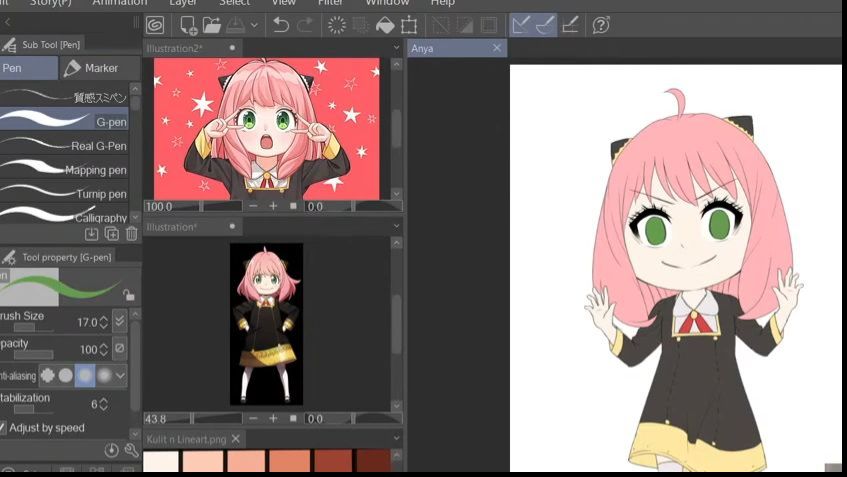Open brush size dynamics settings button
Screen dimensions: 847x477
pos(120,321)
